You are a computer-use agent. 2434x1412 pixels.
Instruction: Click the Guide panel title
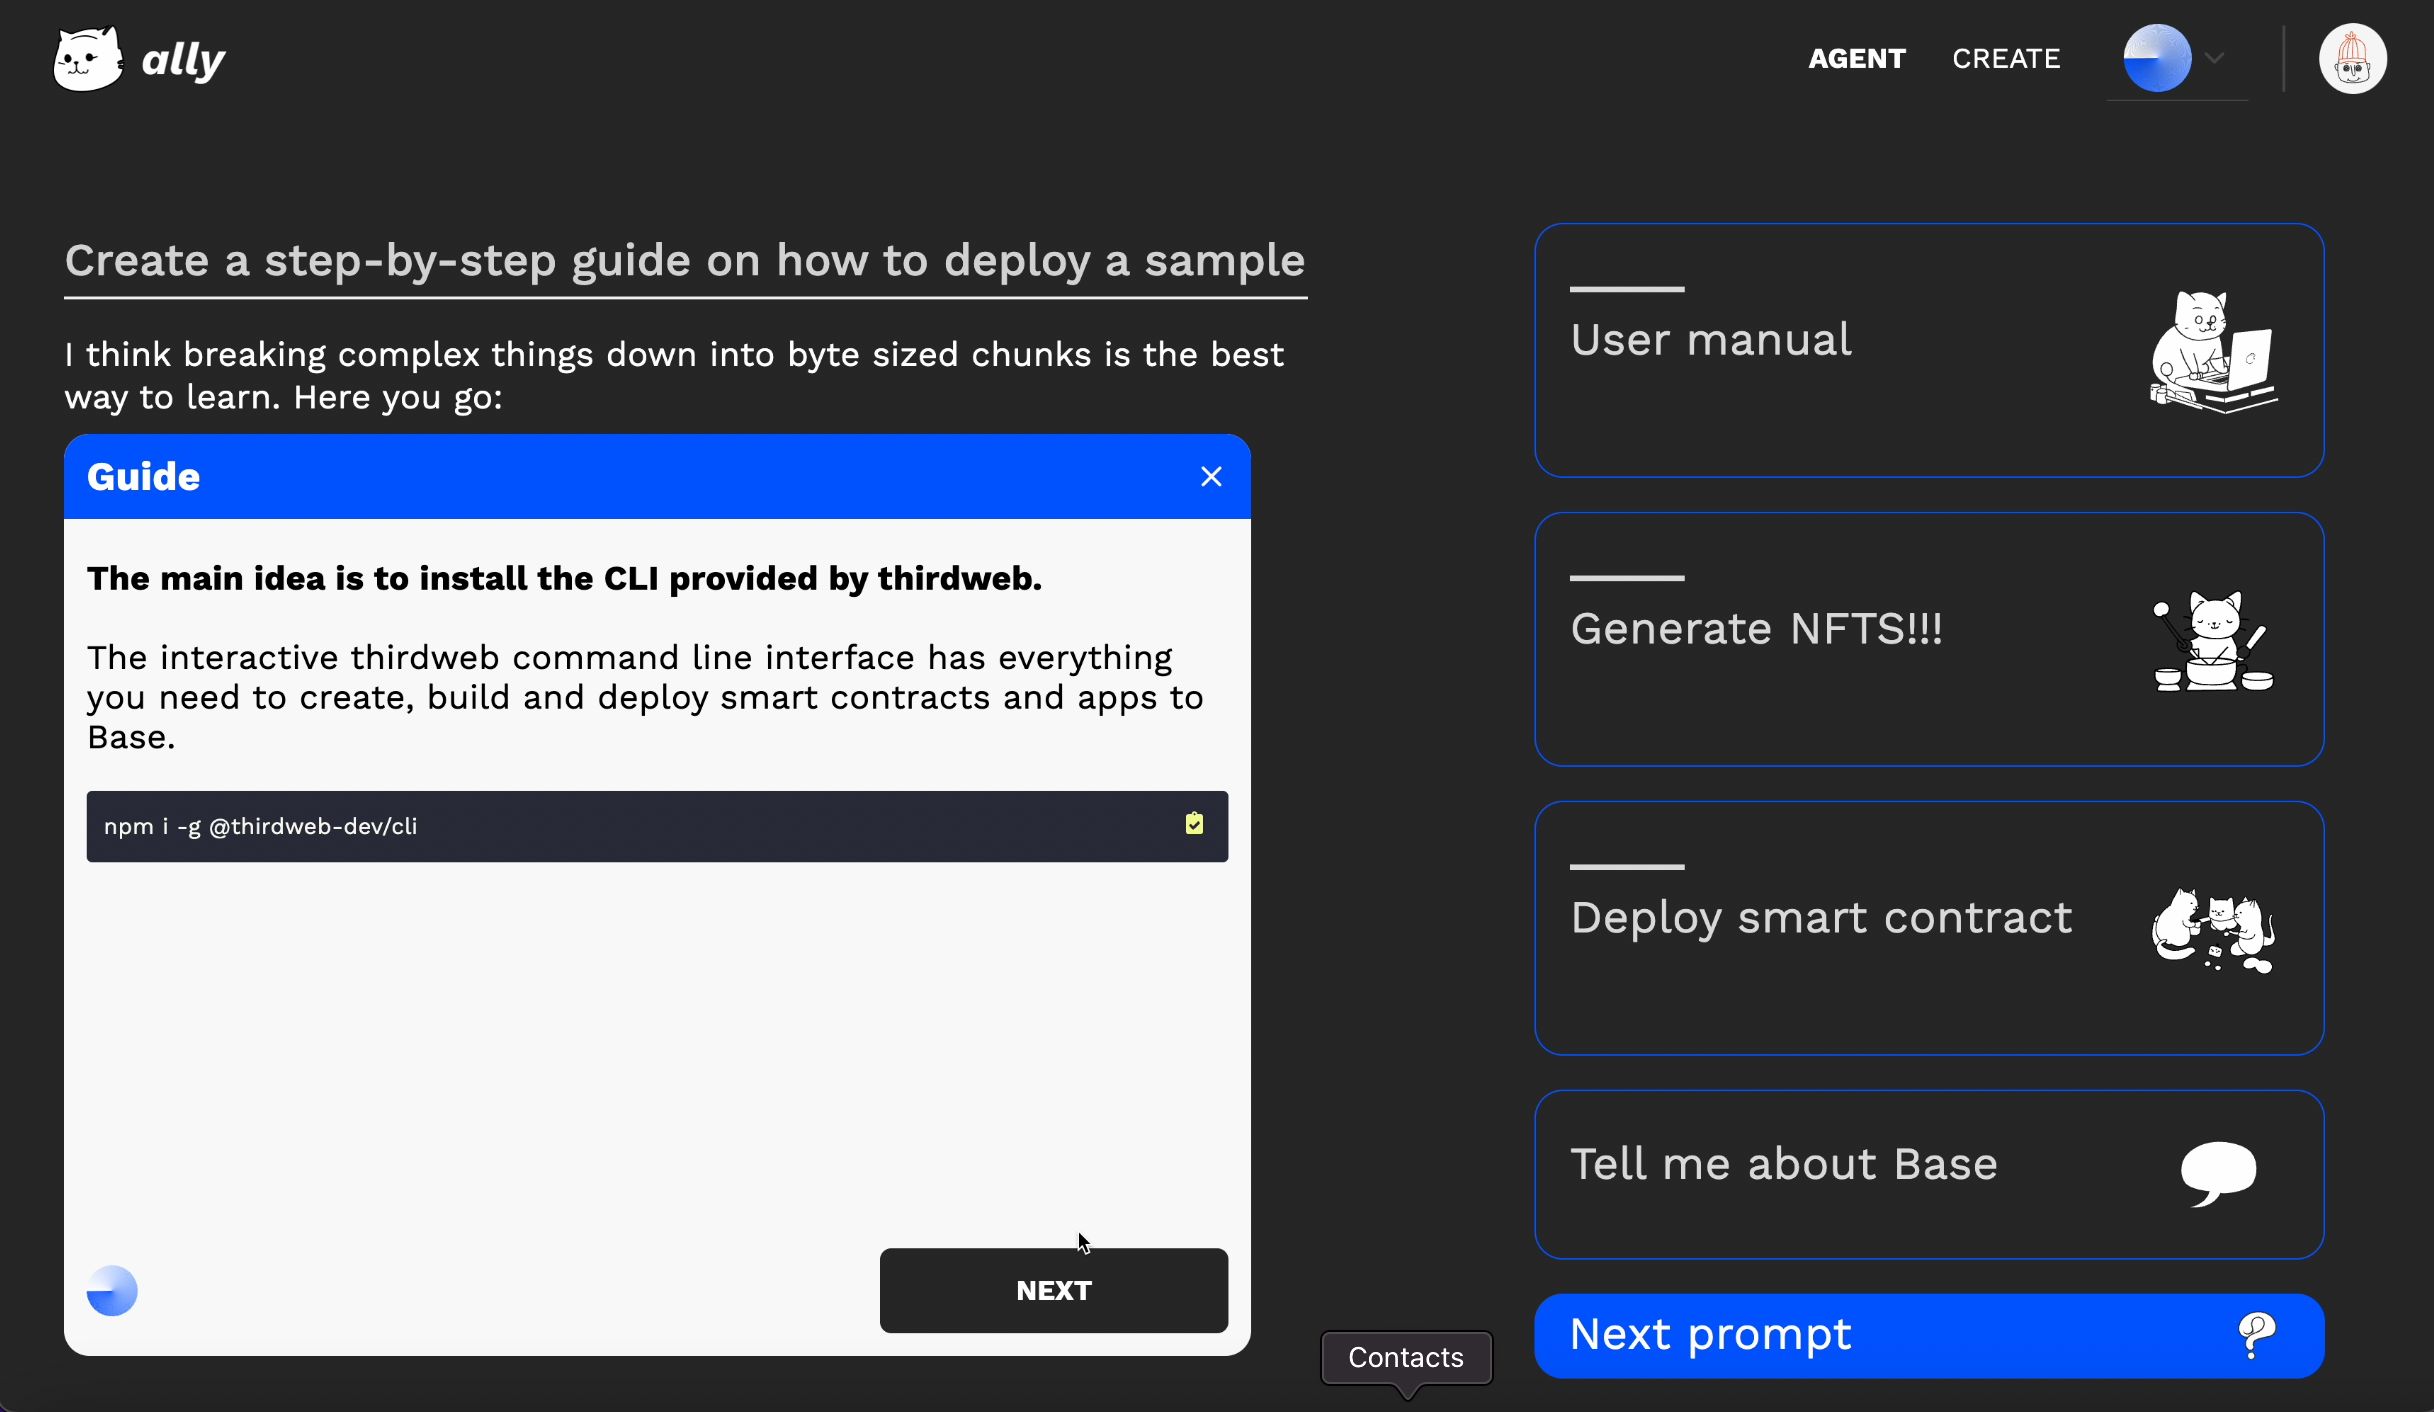(x=143, y=477)
